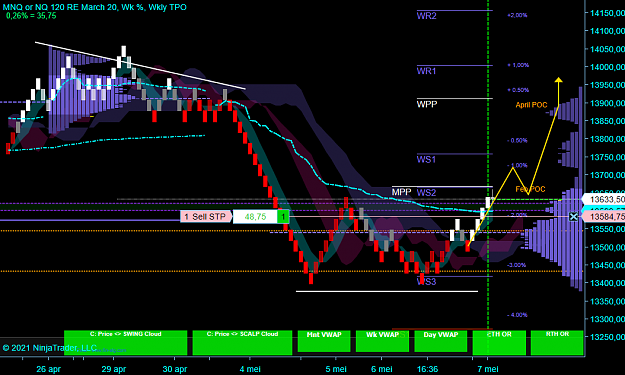Viewport: 625px width, 375px height.
Task: Click the 13700,00 price axis label
Action: point(607,175)
